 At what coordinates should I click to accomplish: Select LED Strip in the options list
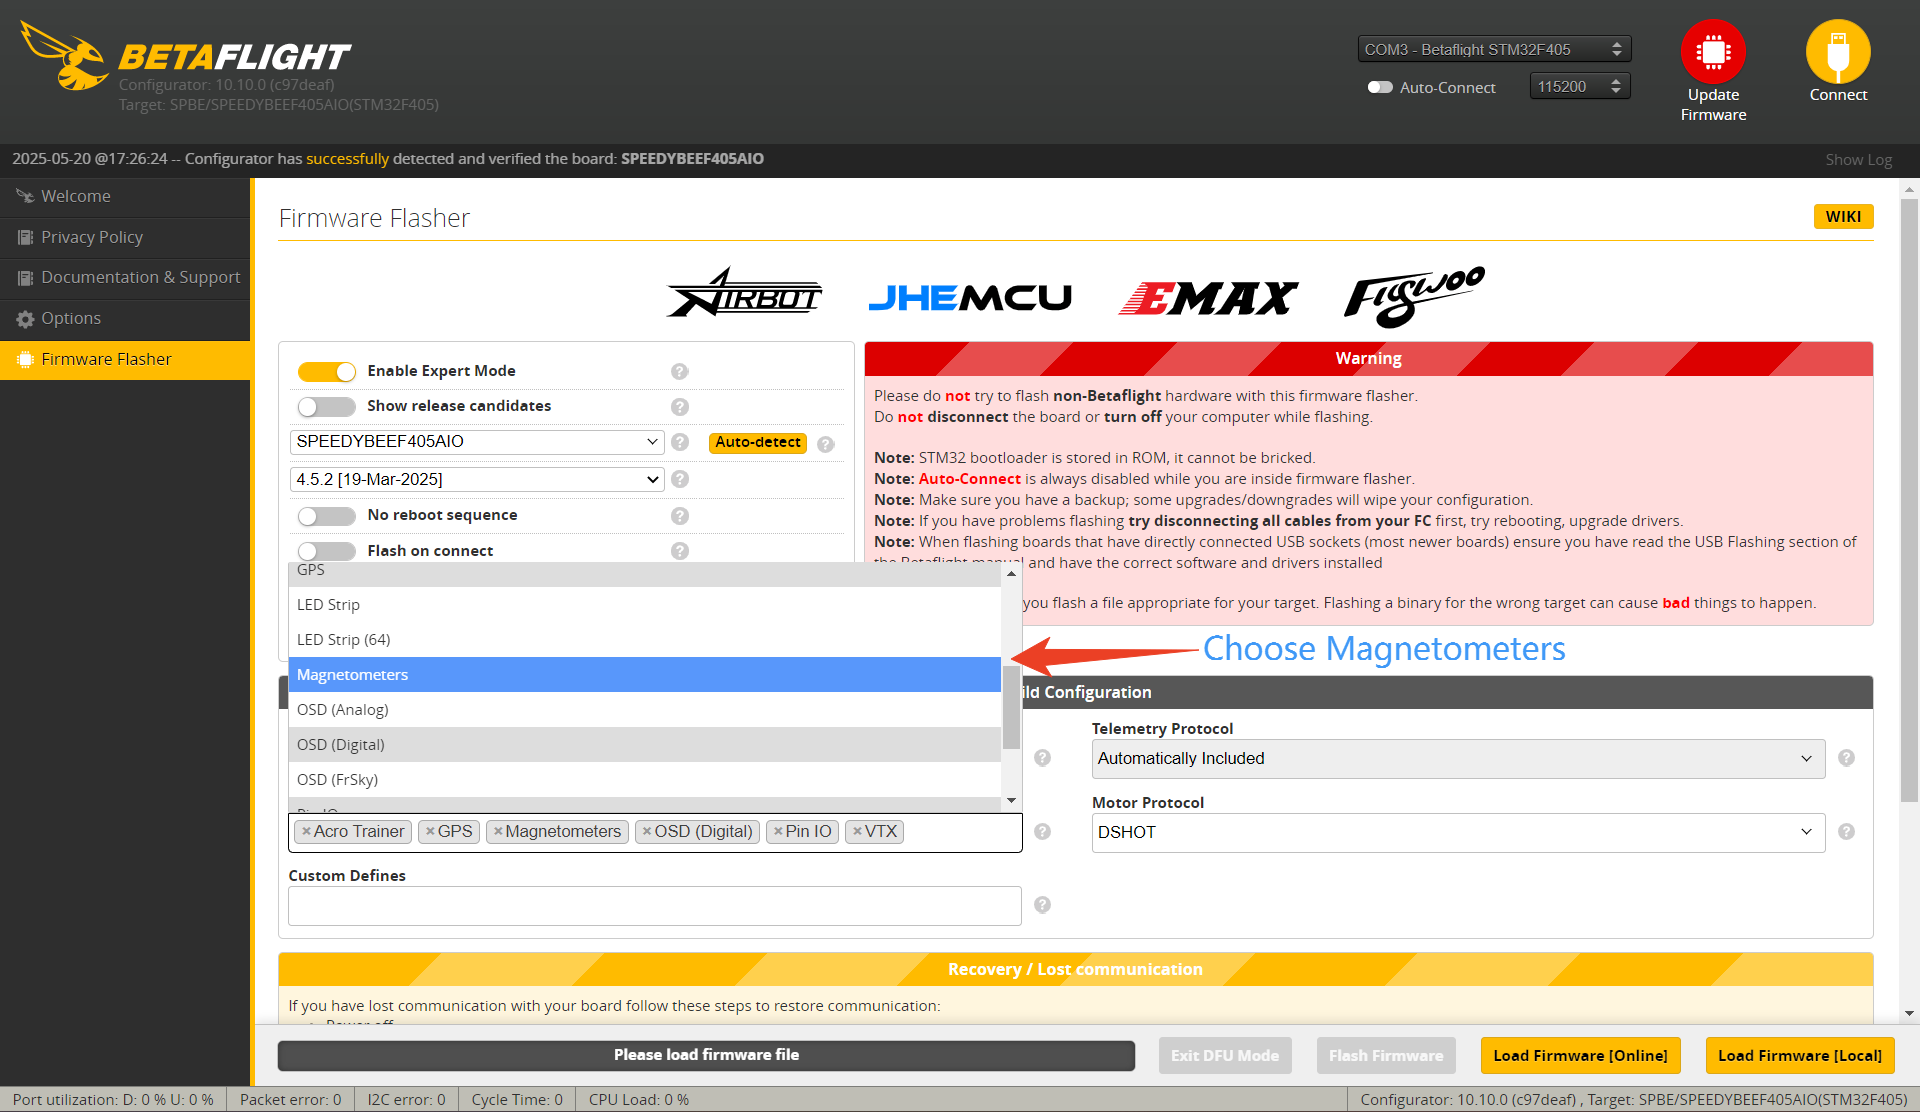[645, 605]
